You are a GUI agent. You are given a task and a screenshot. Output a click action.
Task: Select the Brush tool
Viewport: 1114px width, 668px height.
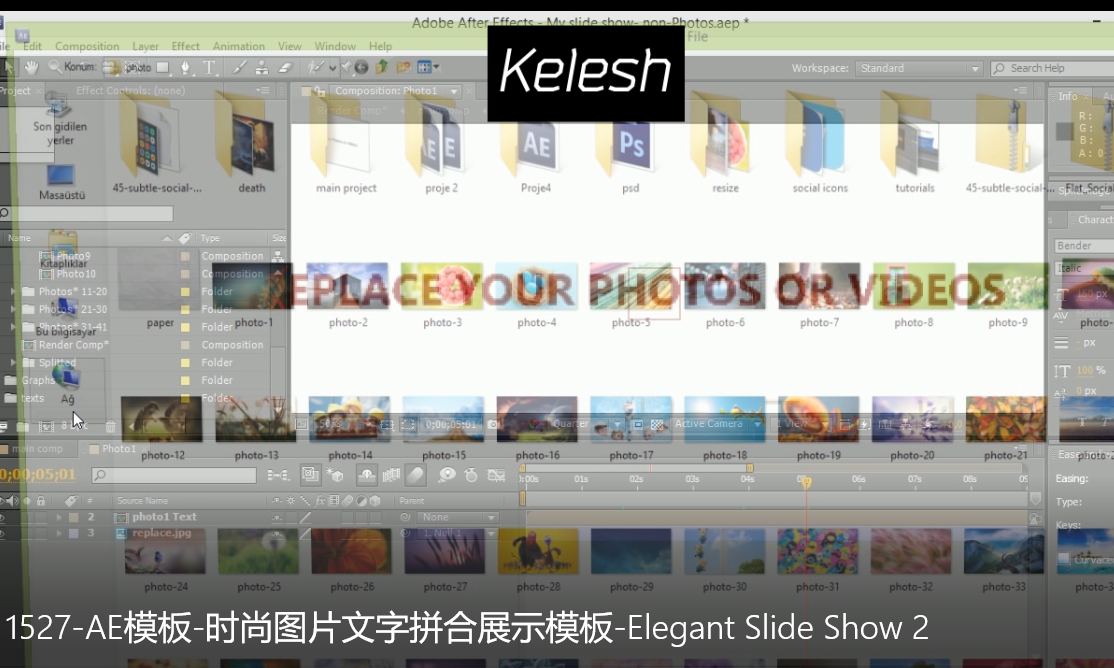(240, 68)
